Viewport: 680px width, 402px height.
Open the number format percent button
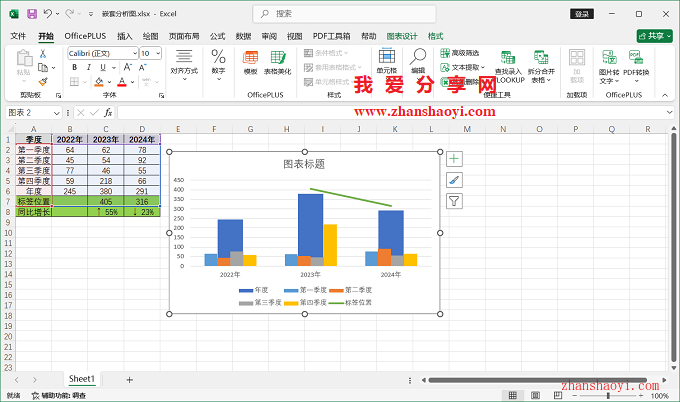click(218, 65)
